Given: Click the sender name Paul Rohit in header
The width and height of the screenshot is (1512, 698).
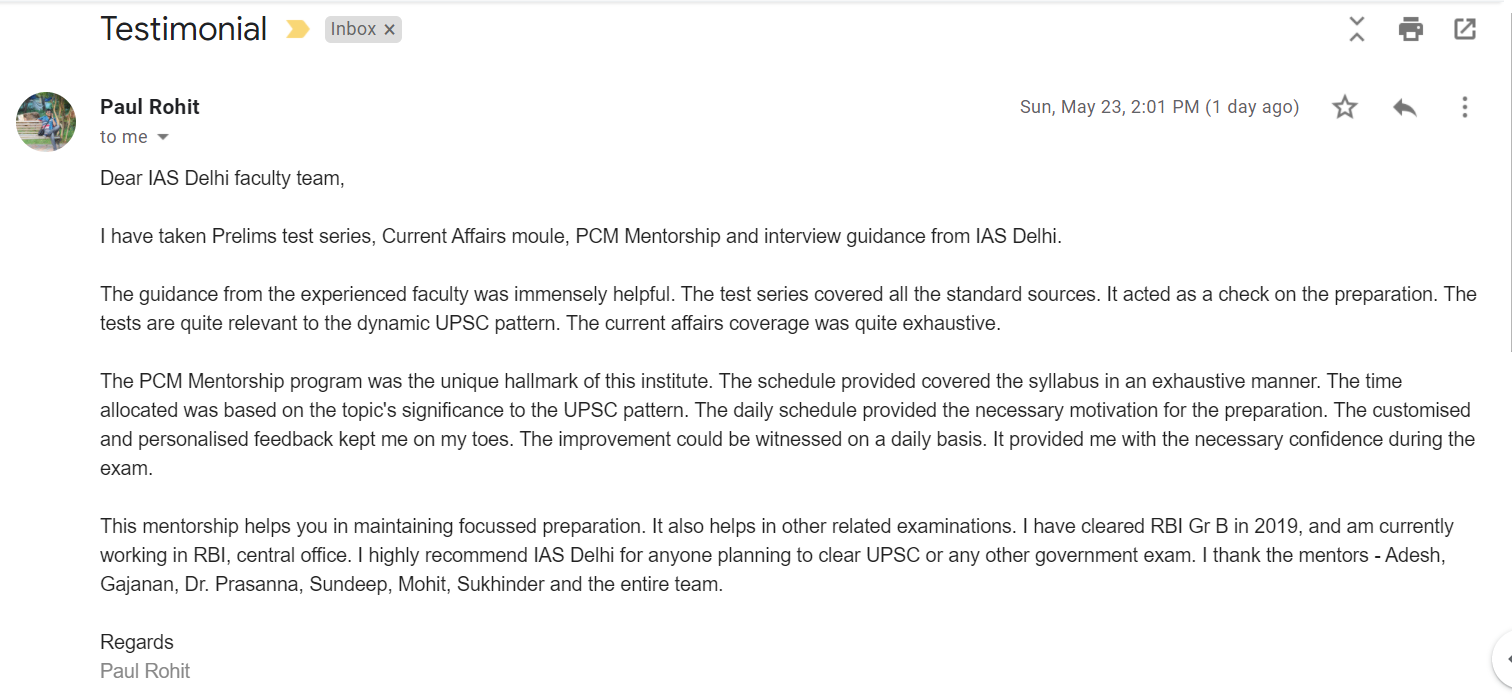Looking at the screenshot, I should (150, 107).
